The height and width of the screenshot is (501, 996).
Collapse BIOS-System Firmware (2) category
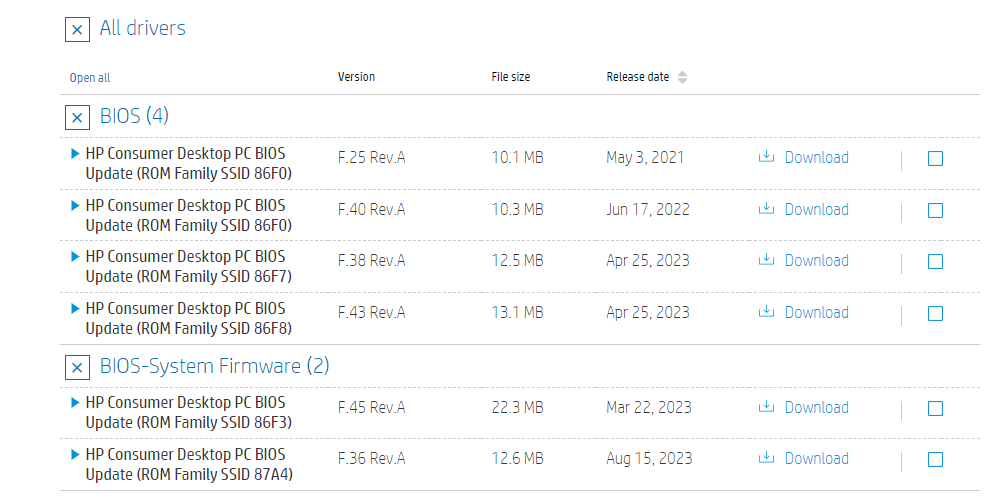click(x=77, y=367)
